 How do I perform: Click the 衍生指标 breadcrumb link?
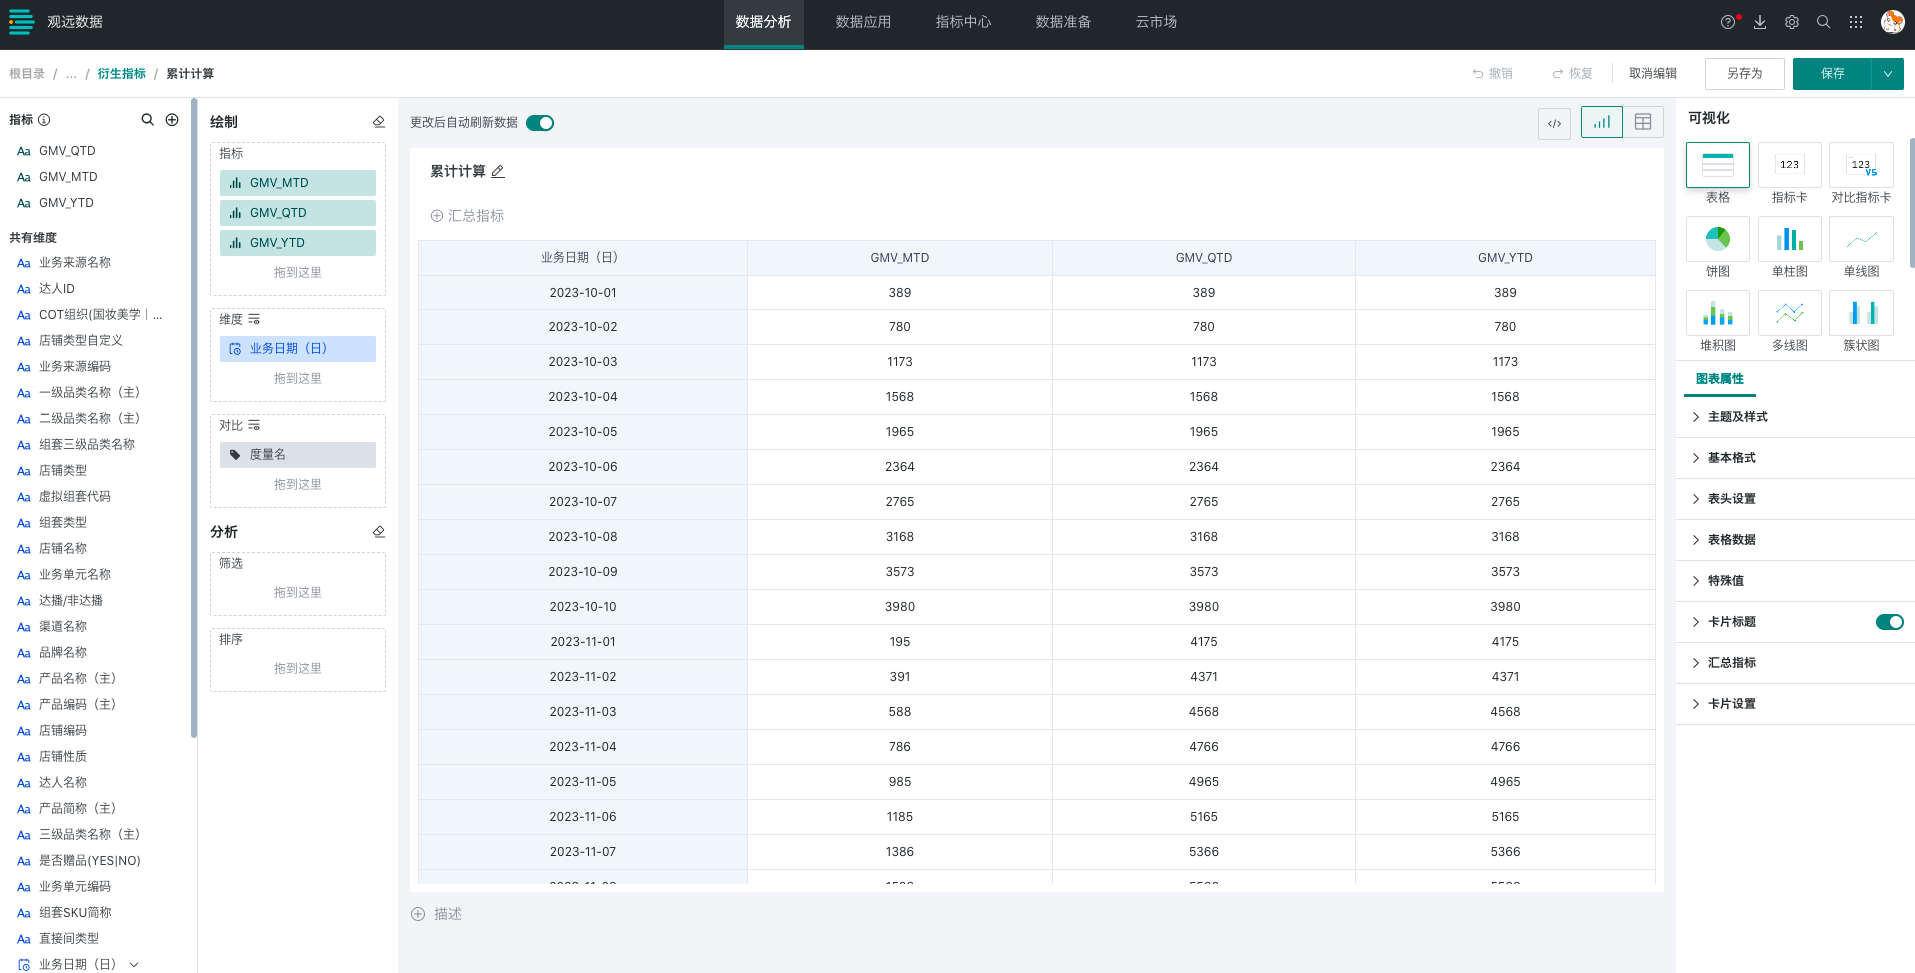click(x=121, y=74)
